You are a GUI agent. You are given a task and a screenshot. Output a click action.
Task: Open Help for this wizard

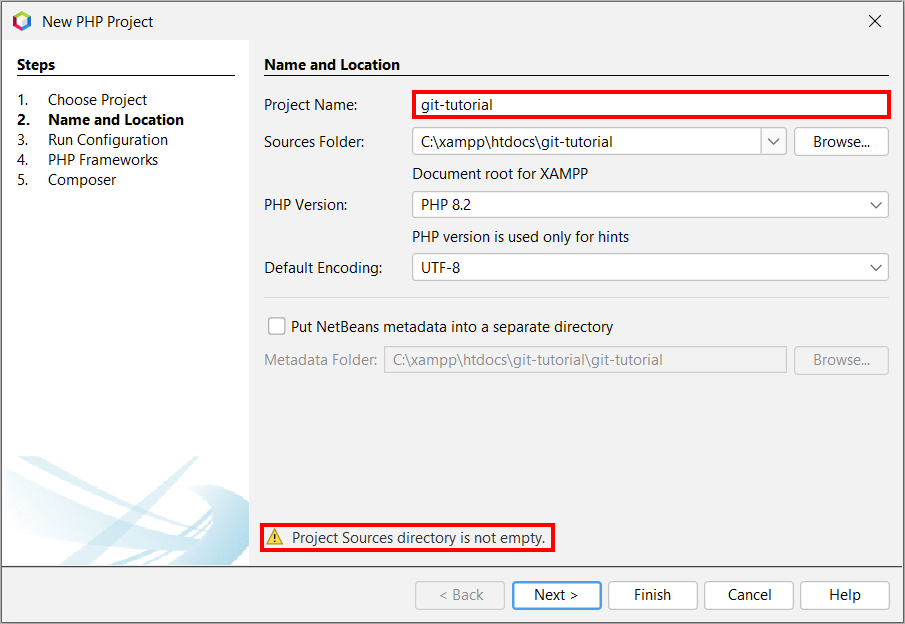click(844, 595)
